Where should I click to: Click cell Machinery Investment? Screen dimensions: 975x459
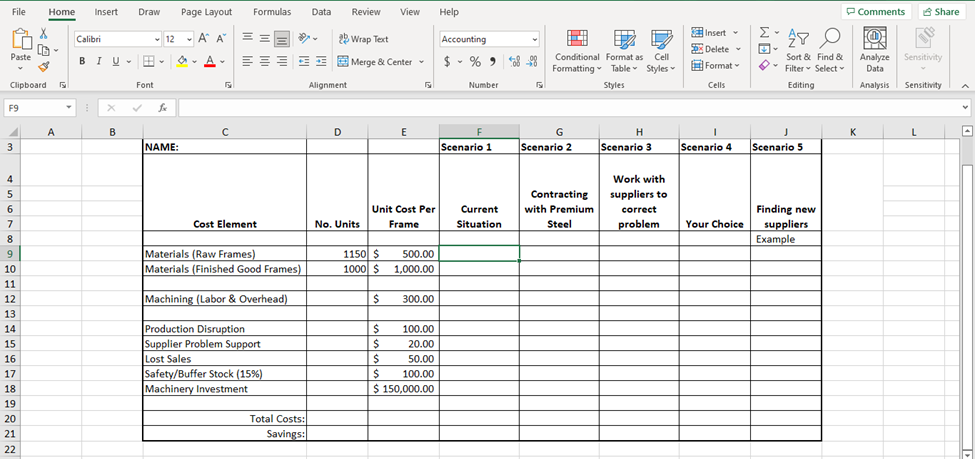(224, 389)
